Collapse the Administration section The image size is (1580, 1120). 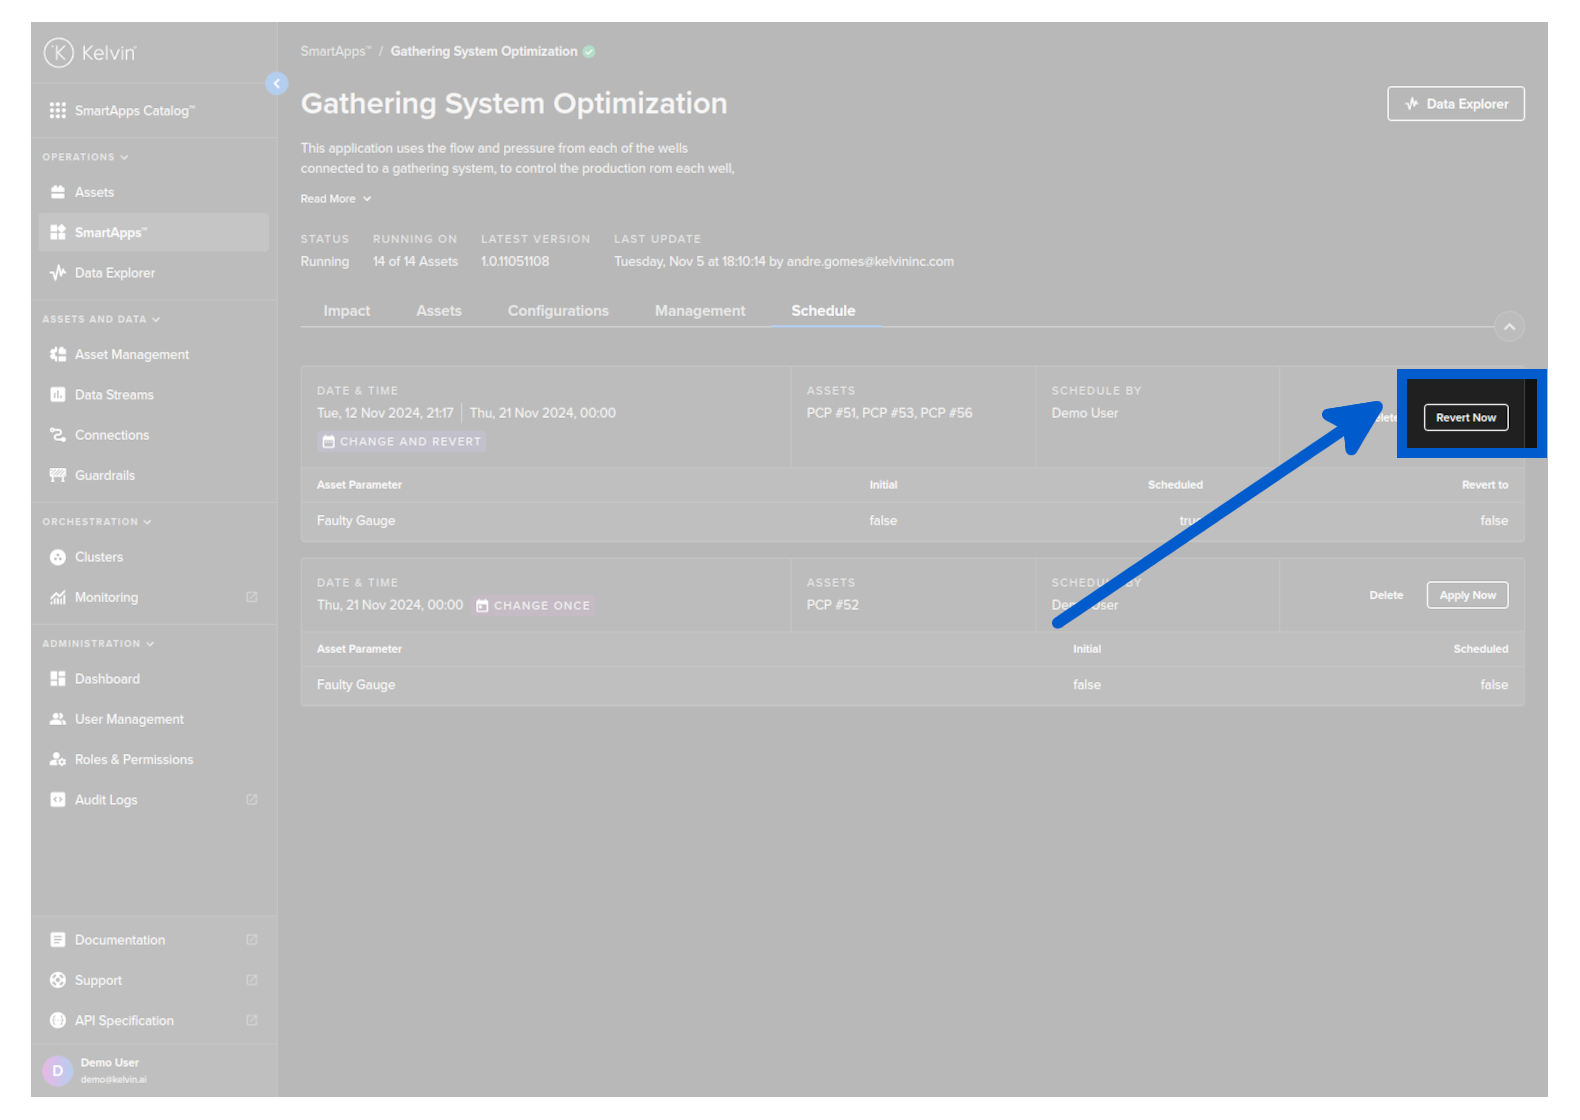coord(150,644)
